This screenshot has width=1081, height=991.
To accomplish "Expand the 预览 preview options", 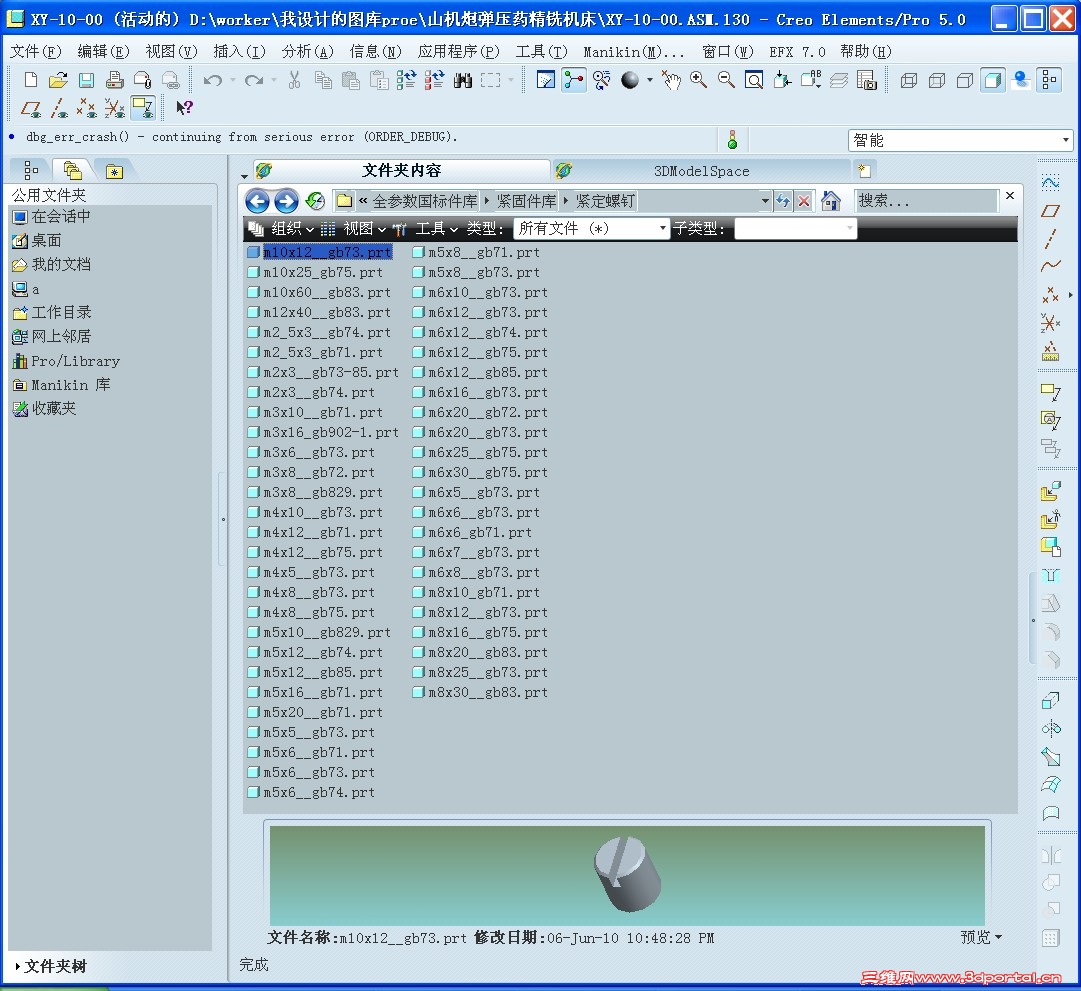I will [981, 937].
